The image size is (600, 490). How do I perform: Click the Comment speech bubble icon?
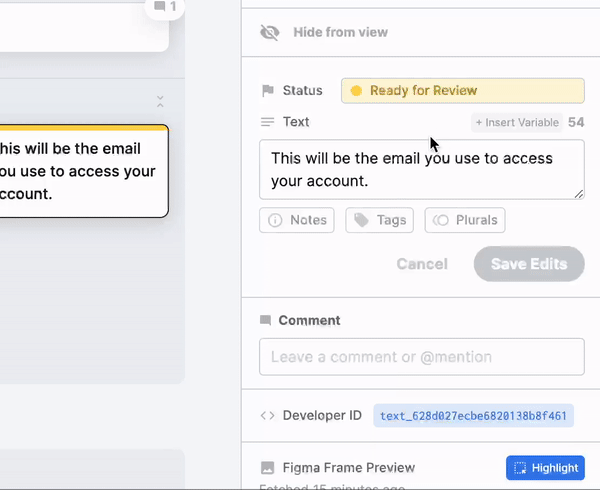click(266, 321)
